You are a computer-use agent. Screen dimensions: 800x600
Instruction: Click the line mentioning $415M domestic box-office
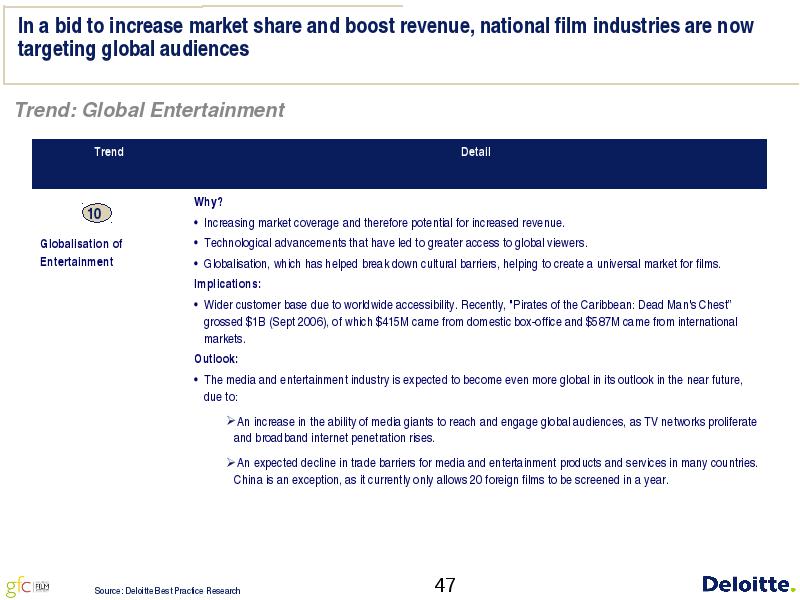[x=470, y=322]
